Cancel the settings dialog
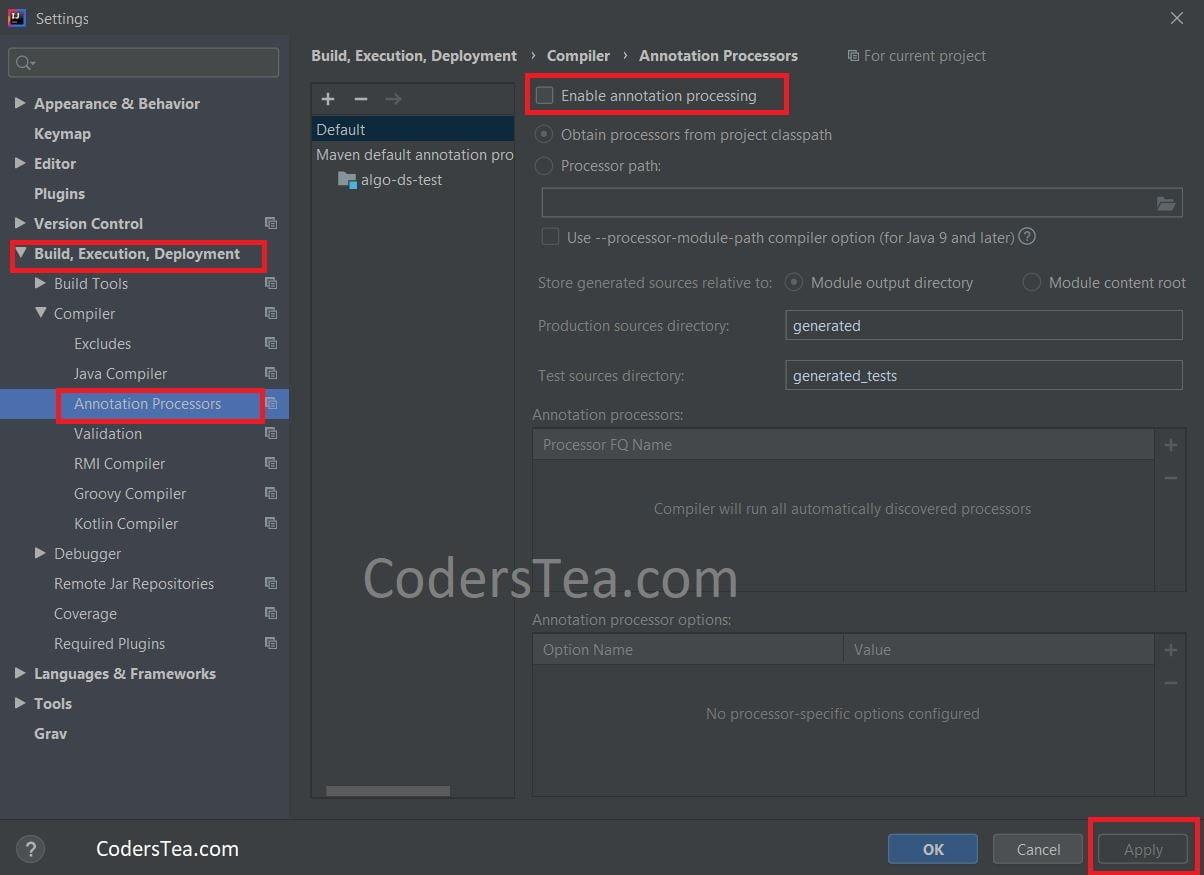Screen dimensions: 1204x875 1037,848
